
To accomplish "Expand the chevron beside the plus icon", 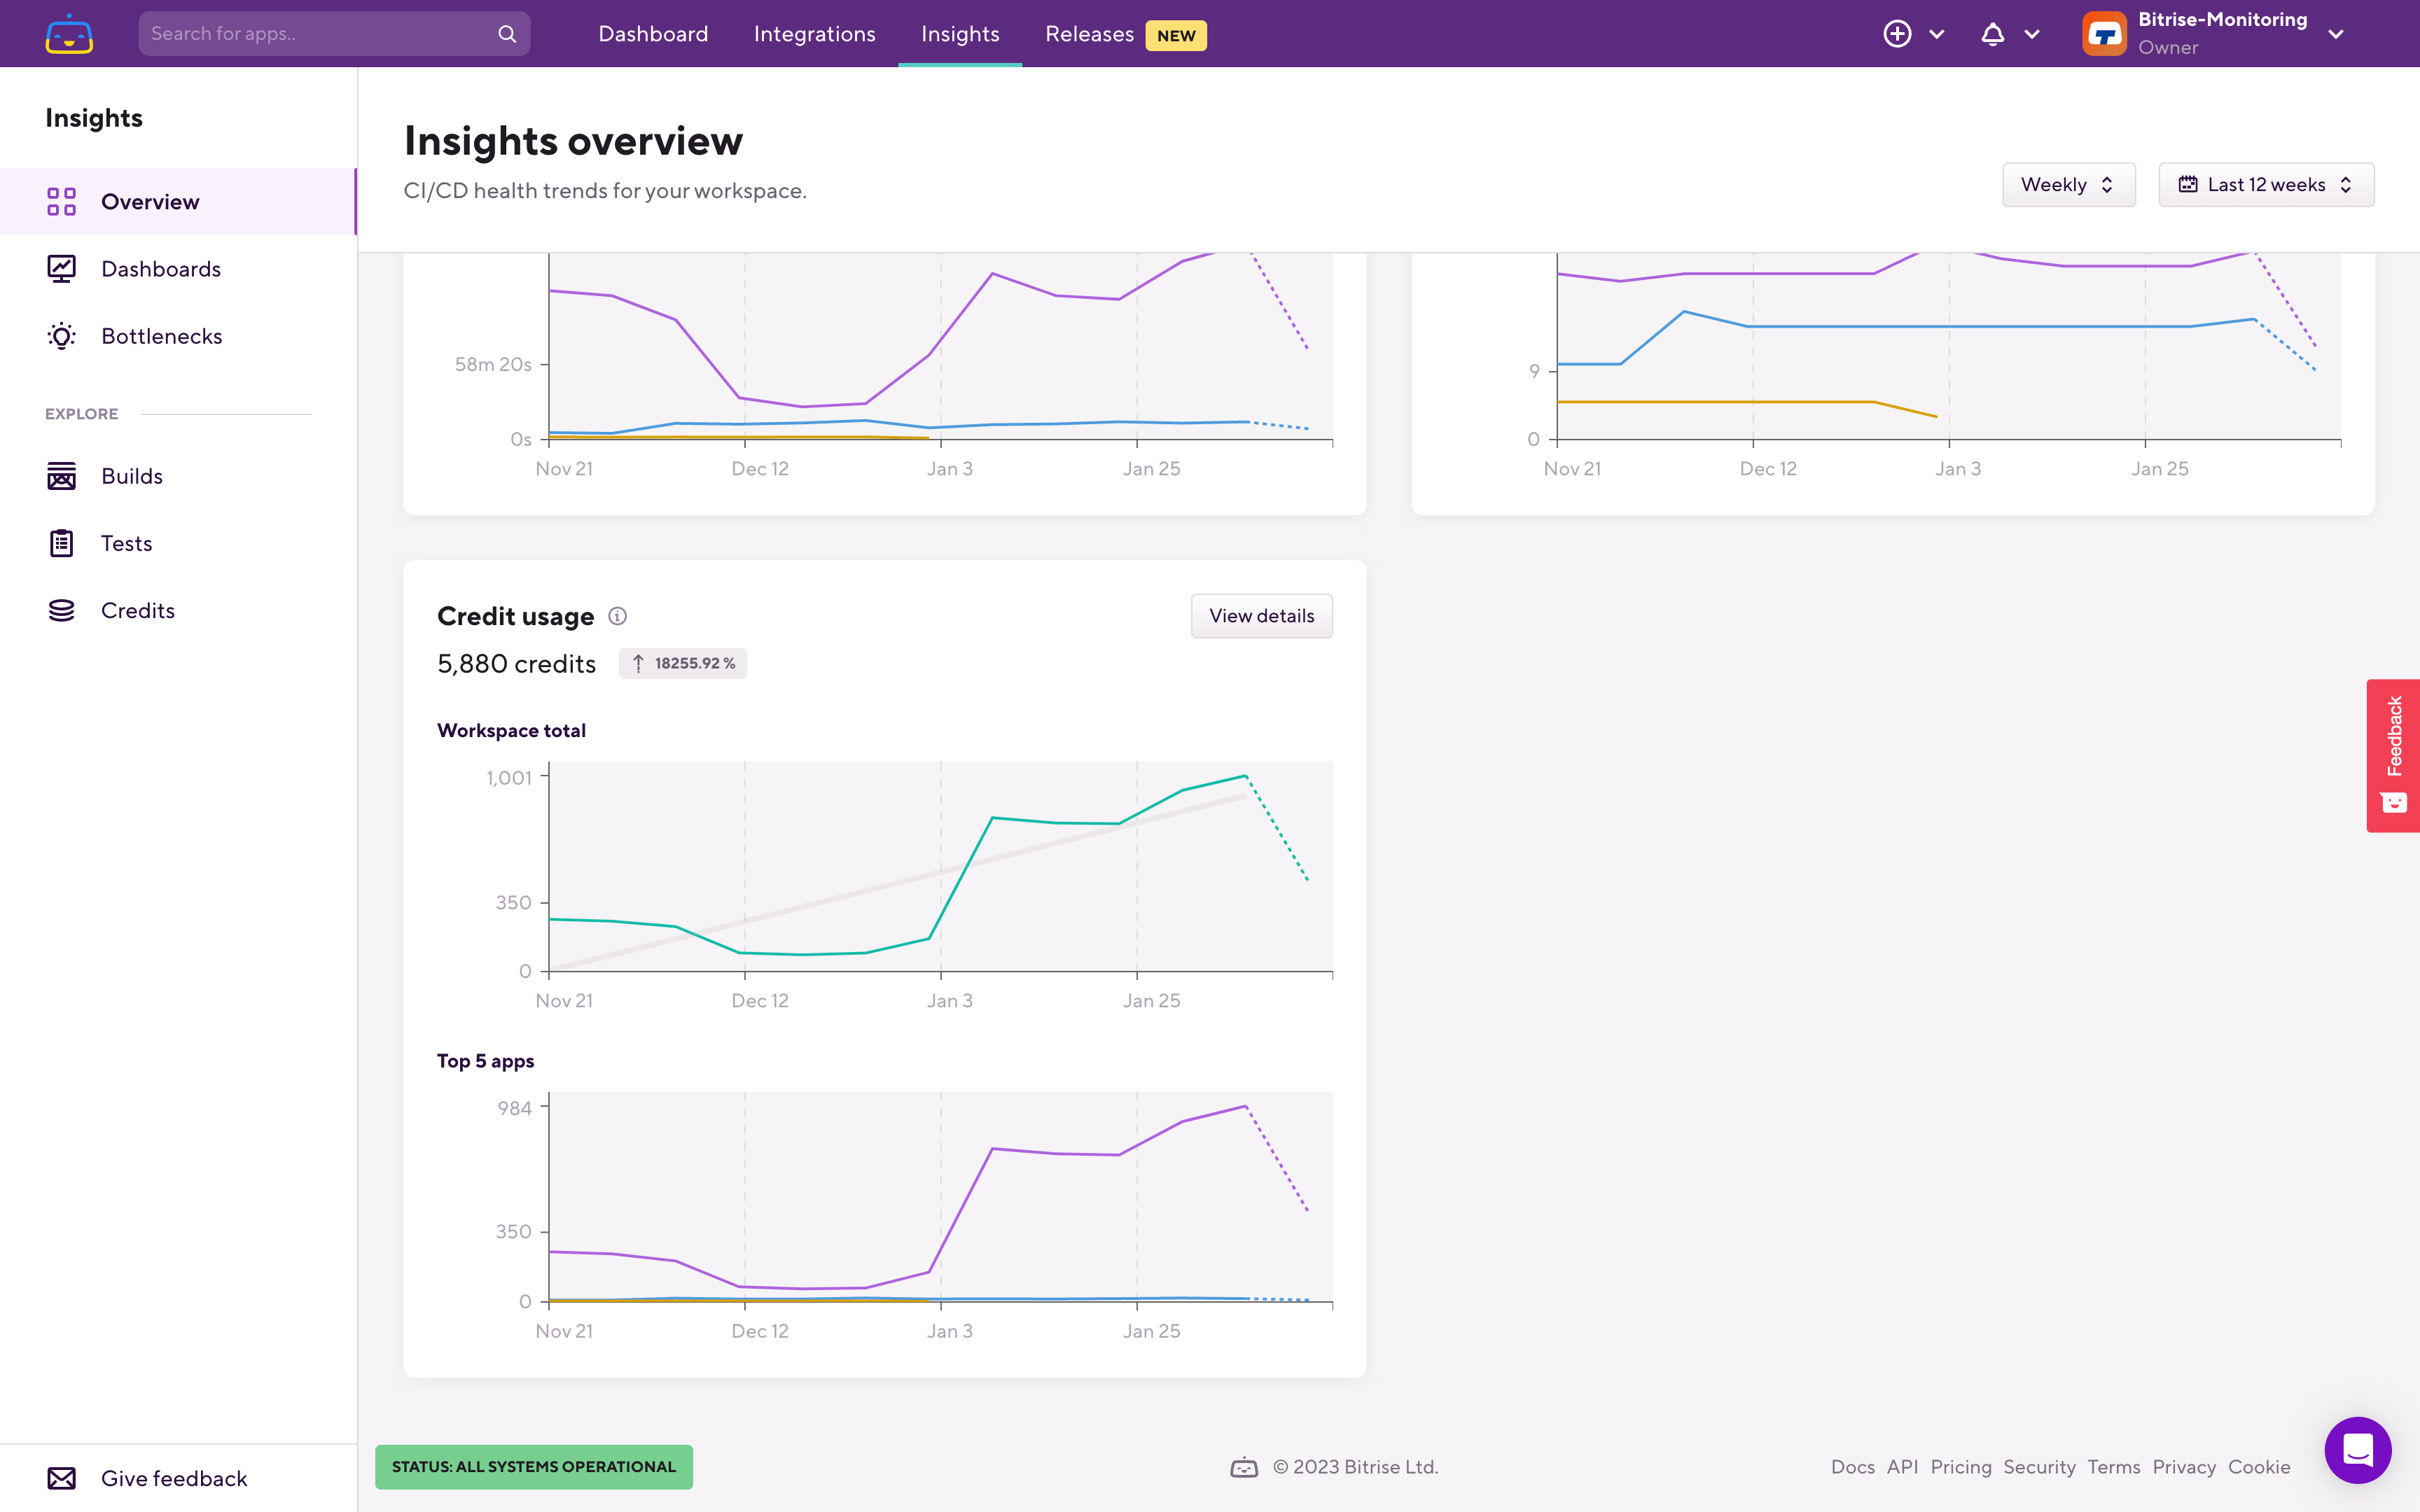I will (x=1937, y=34).
